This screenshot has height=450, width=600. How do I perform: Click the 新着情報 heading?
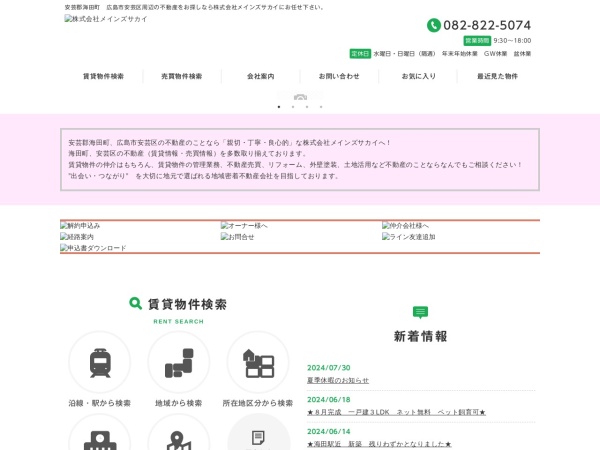[421, 336]
